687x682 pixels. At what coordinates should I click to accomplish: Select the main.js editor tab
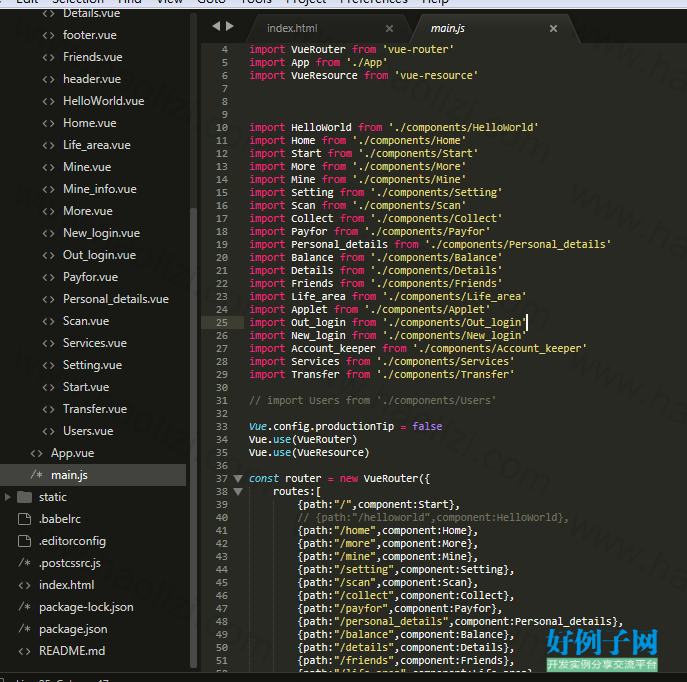tap(447, 28)
